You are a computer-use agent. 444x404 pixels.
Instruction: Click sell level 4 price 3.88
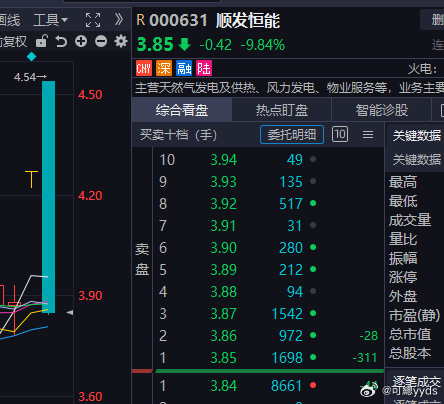pyautogui.click(x=224, y=292)
